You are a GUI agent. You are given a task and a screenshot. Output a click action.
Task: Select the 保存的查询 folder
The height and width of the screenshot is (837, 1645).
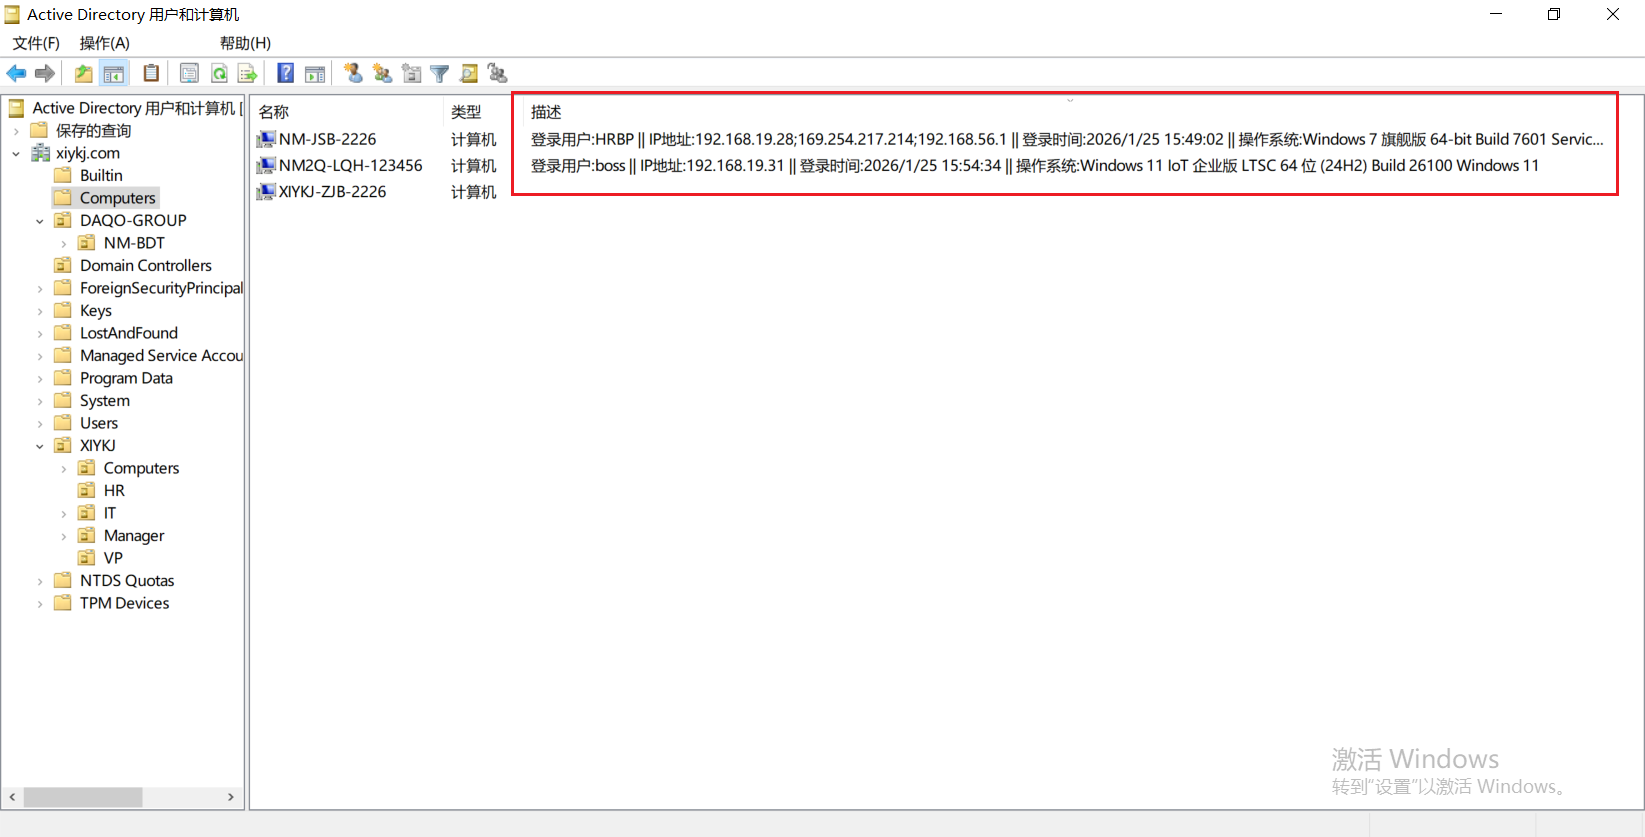coord(93,131)
